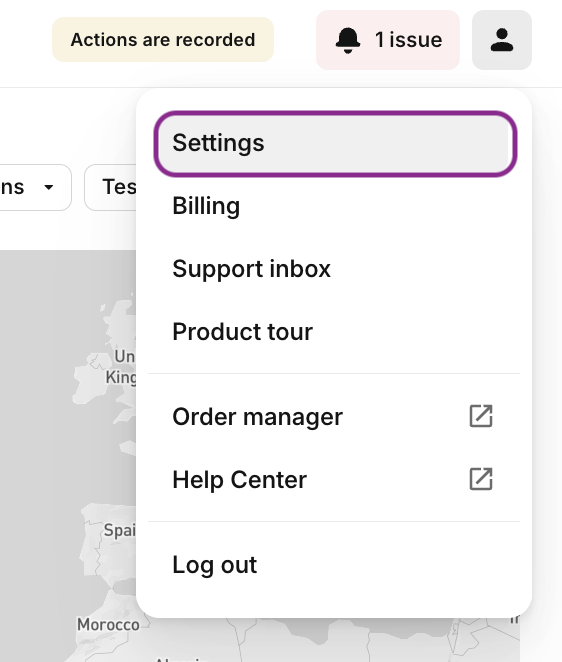Click the 'ns' filter label text
562x662 pixels.
coord(12,187)
